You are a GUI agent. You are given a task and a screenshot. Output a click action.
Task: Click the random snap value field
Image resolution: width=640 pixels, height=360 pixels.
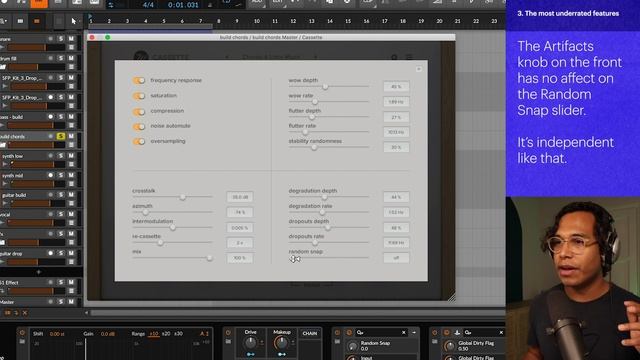coord(396,258)
